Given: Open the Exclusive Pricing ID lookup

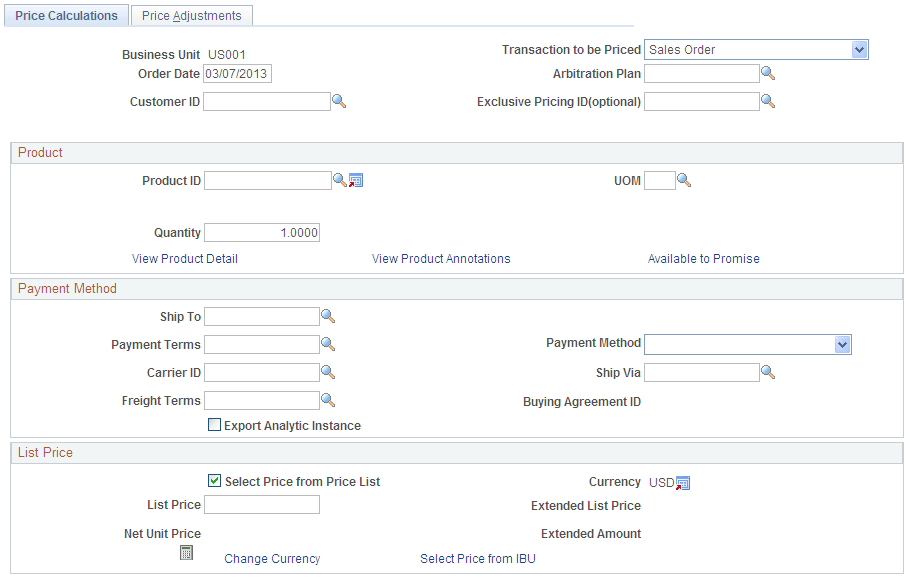Looking at the screenshot, I should pos(768,101).
